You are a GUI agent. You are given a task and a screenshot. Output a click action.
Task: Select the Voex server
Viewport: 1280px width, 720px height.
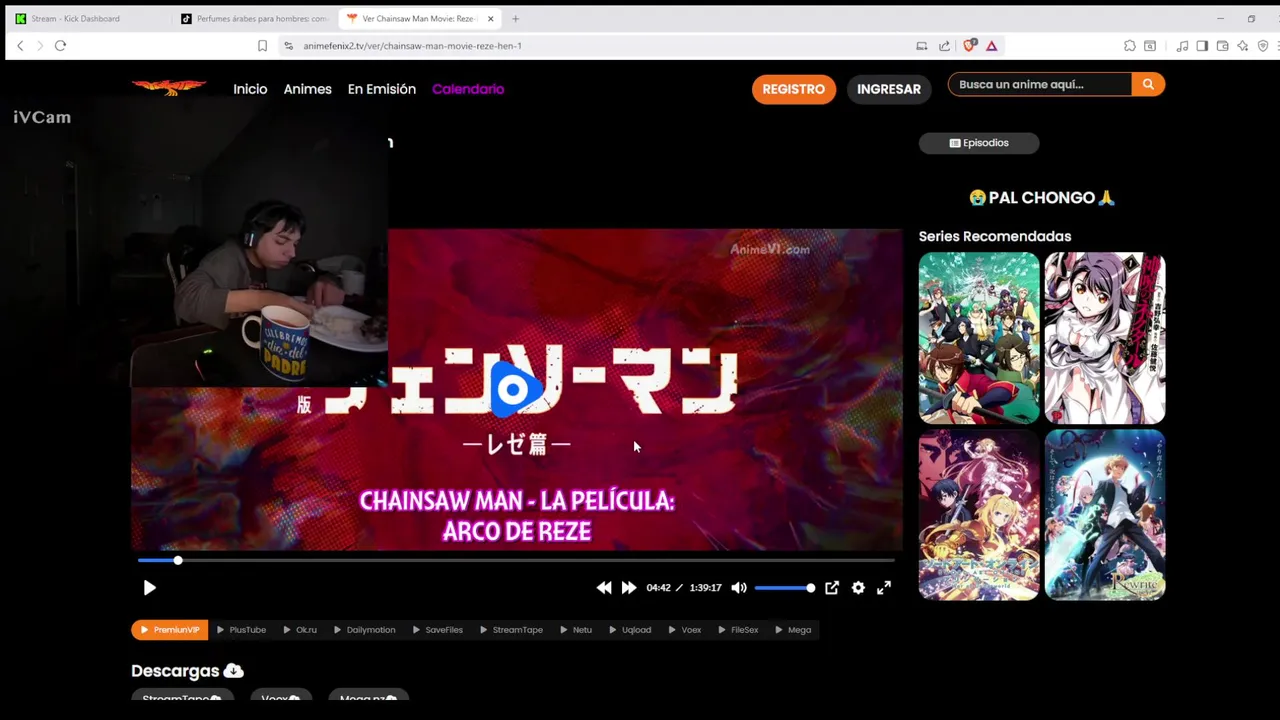tap(684, 630)
